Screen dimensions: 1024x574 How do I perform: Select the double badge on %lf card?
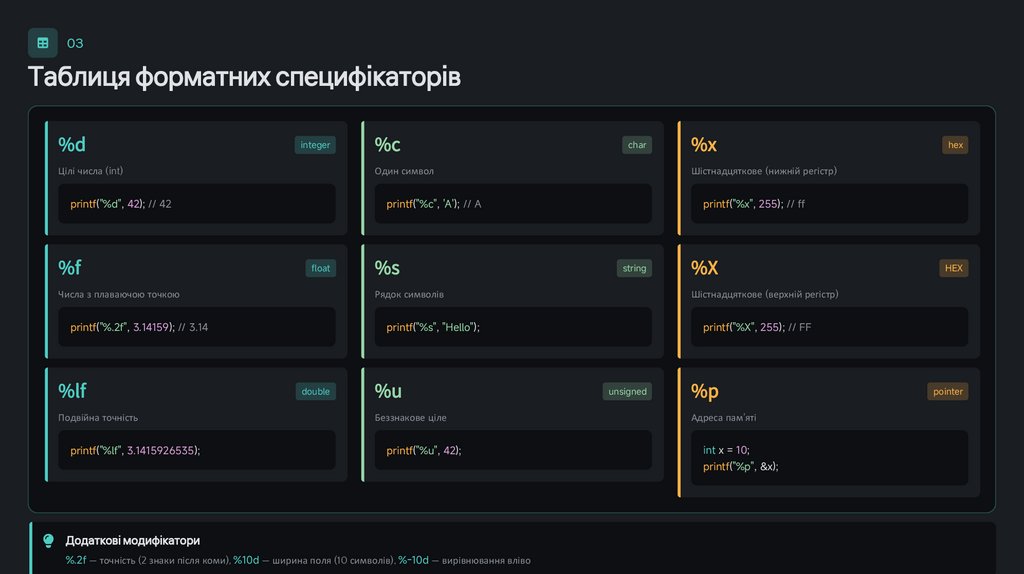click(x=315, y=391)
